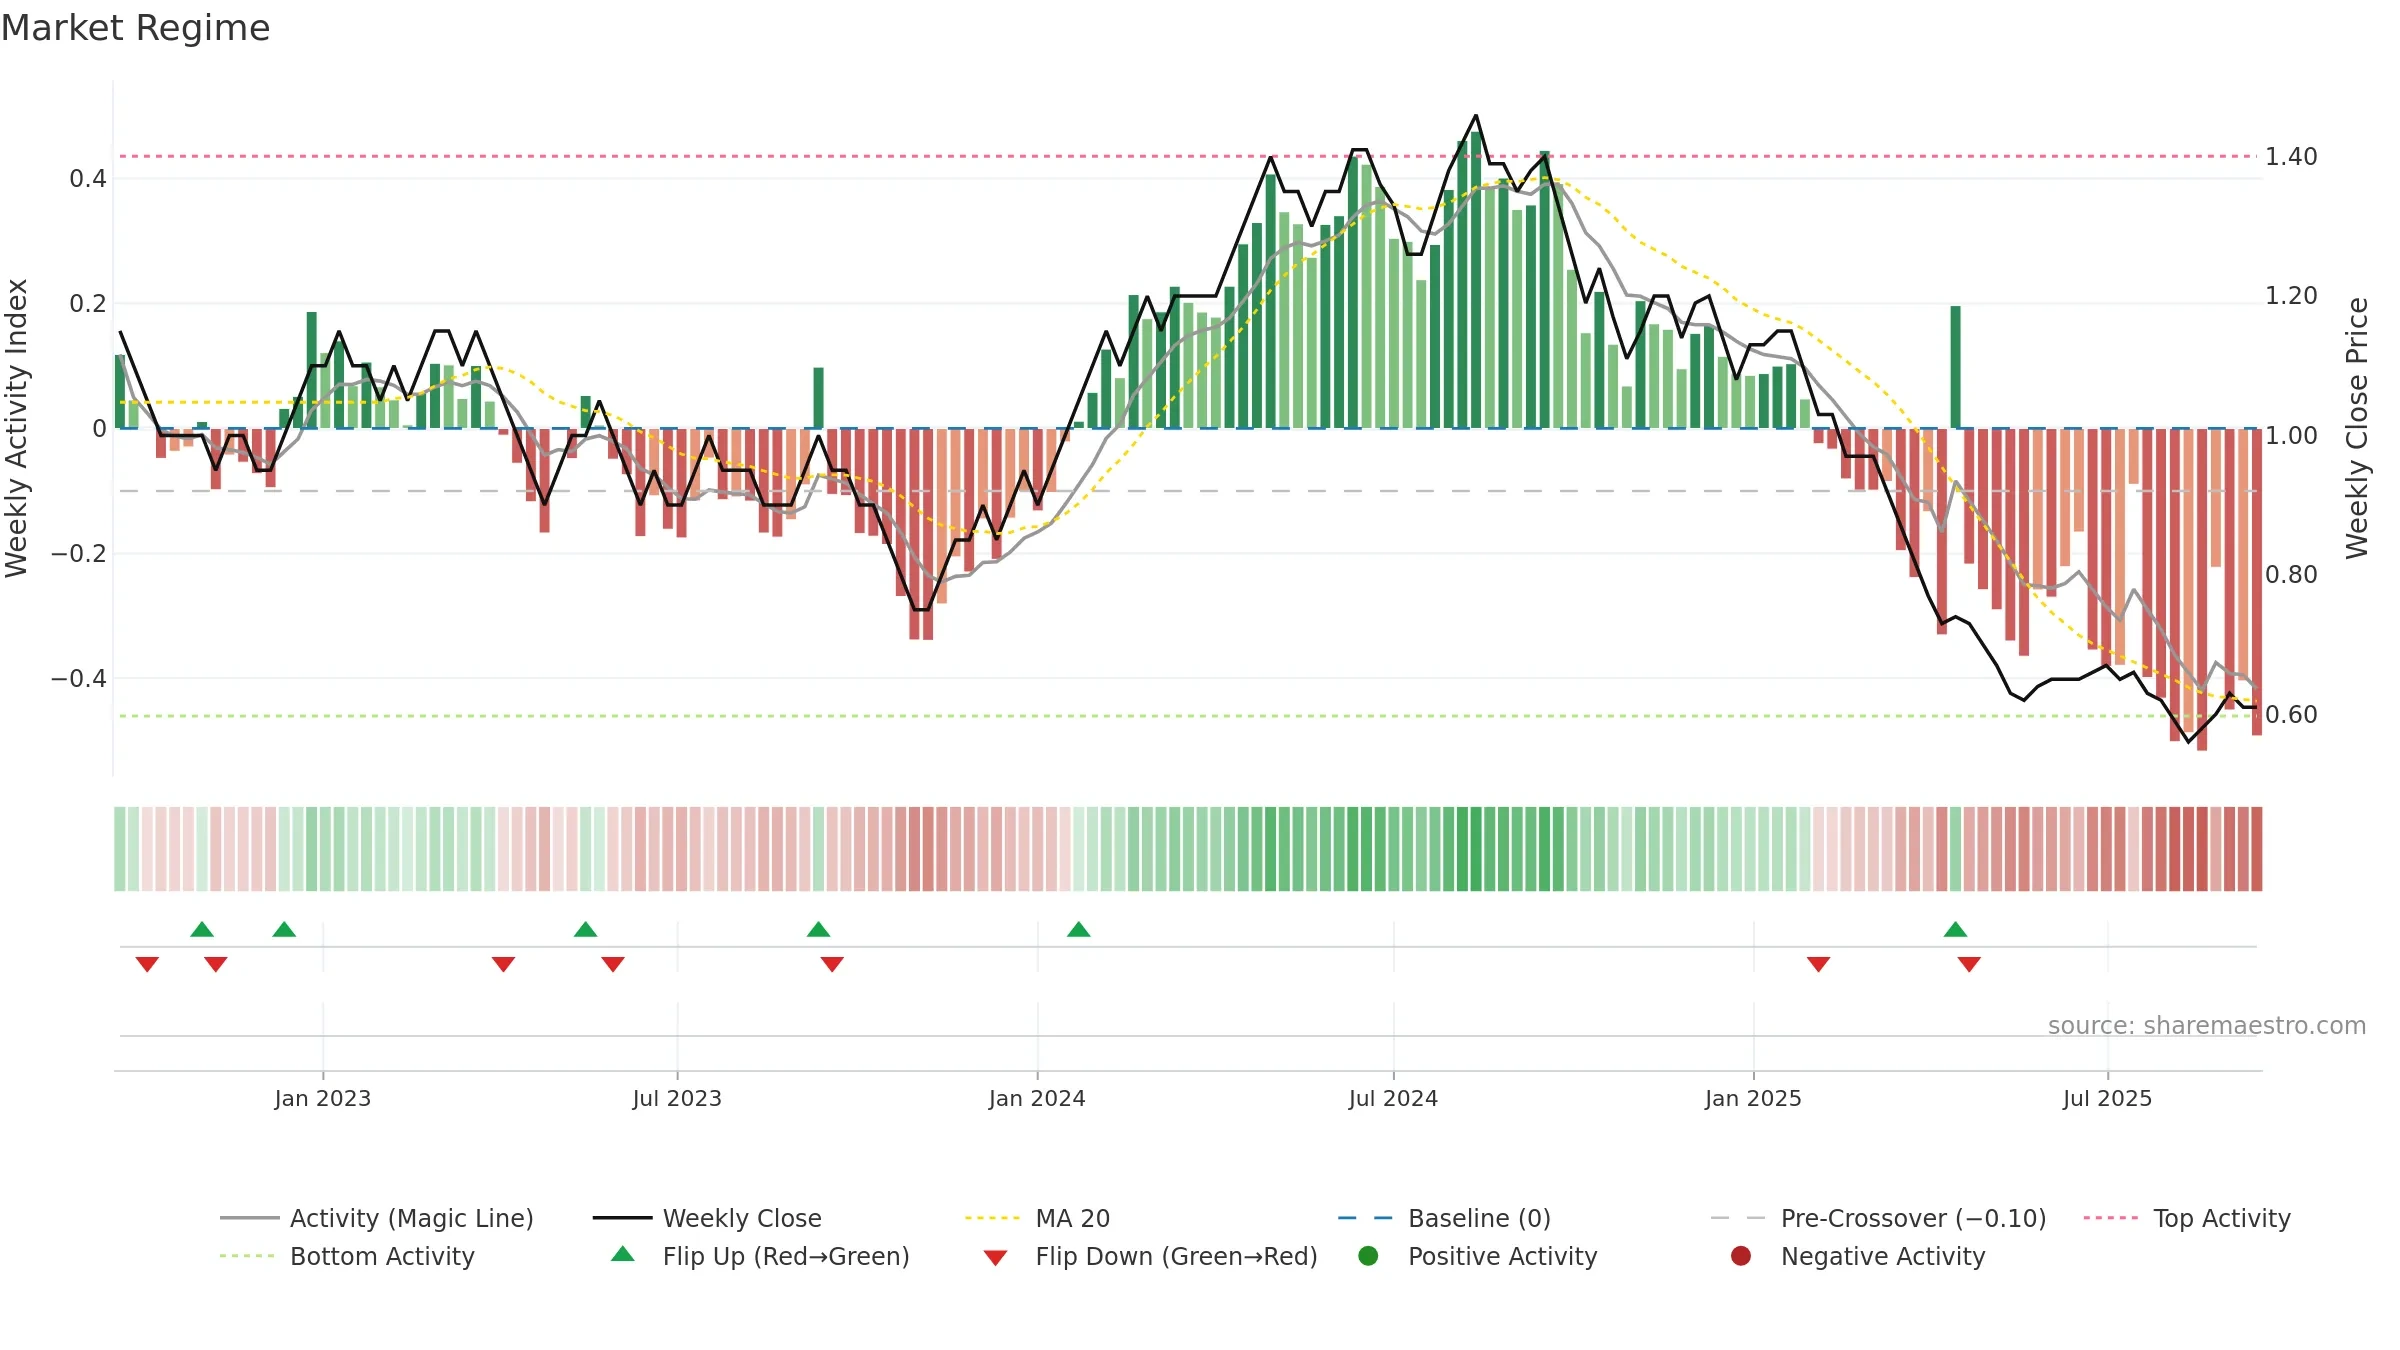Click the Weekly Activity Index axis title
Screen dimensions: 2400x1350
16,428
